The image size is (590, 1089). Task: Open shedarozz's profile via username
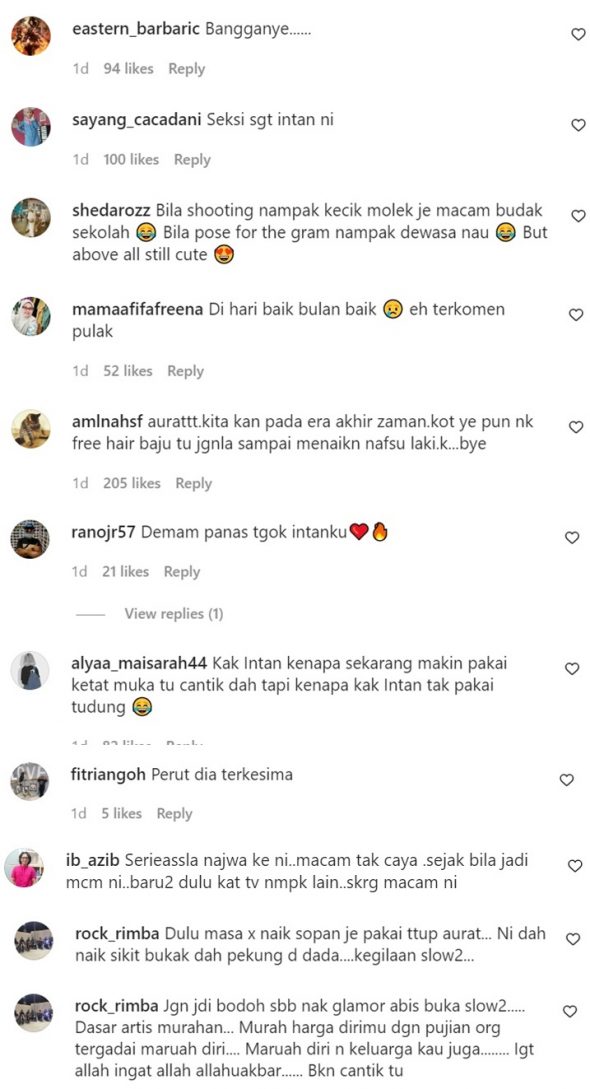[x=112, y=210]
